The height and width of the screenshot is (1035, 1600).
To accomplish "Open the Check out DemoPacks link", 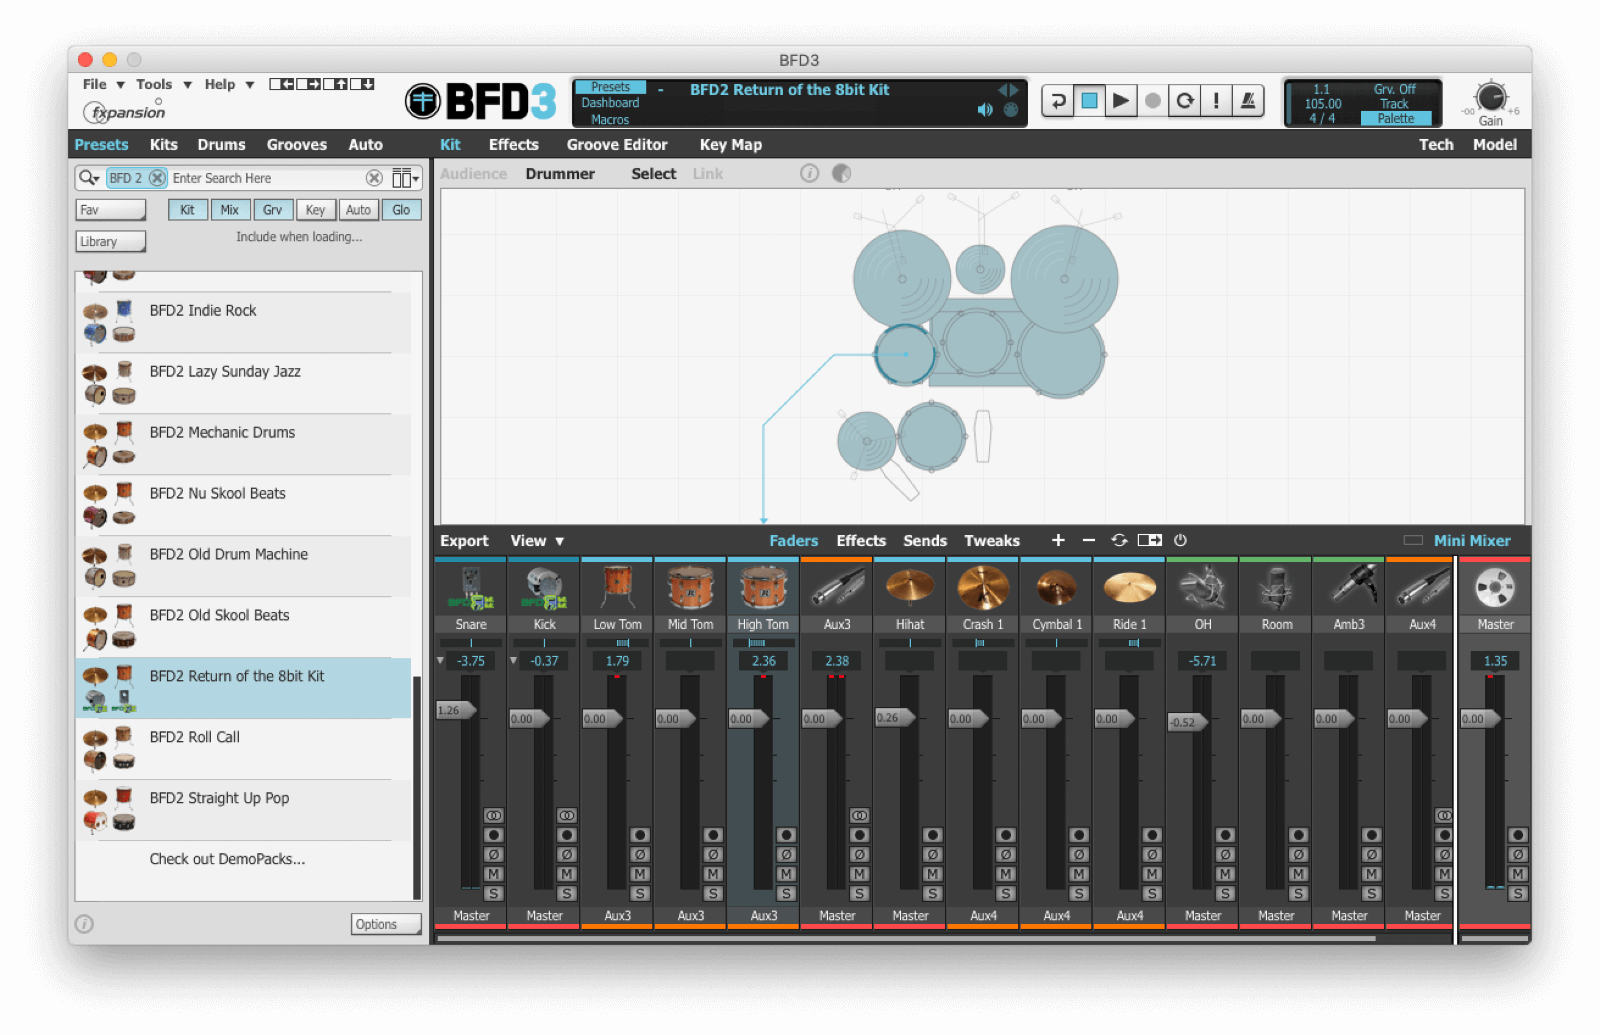I will click(x=227, y=859).
